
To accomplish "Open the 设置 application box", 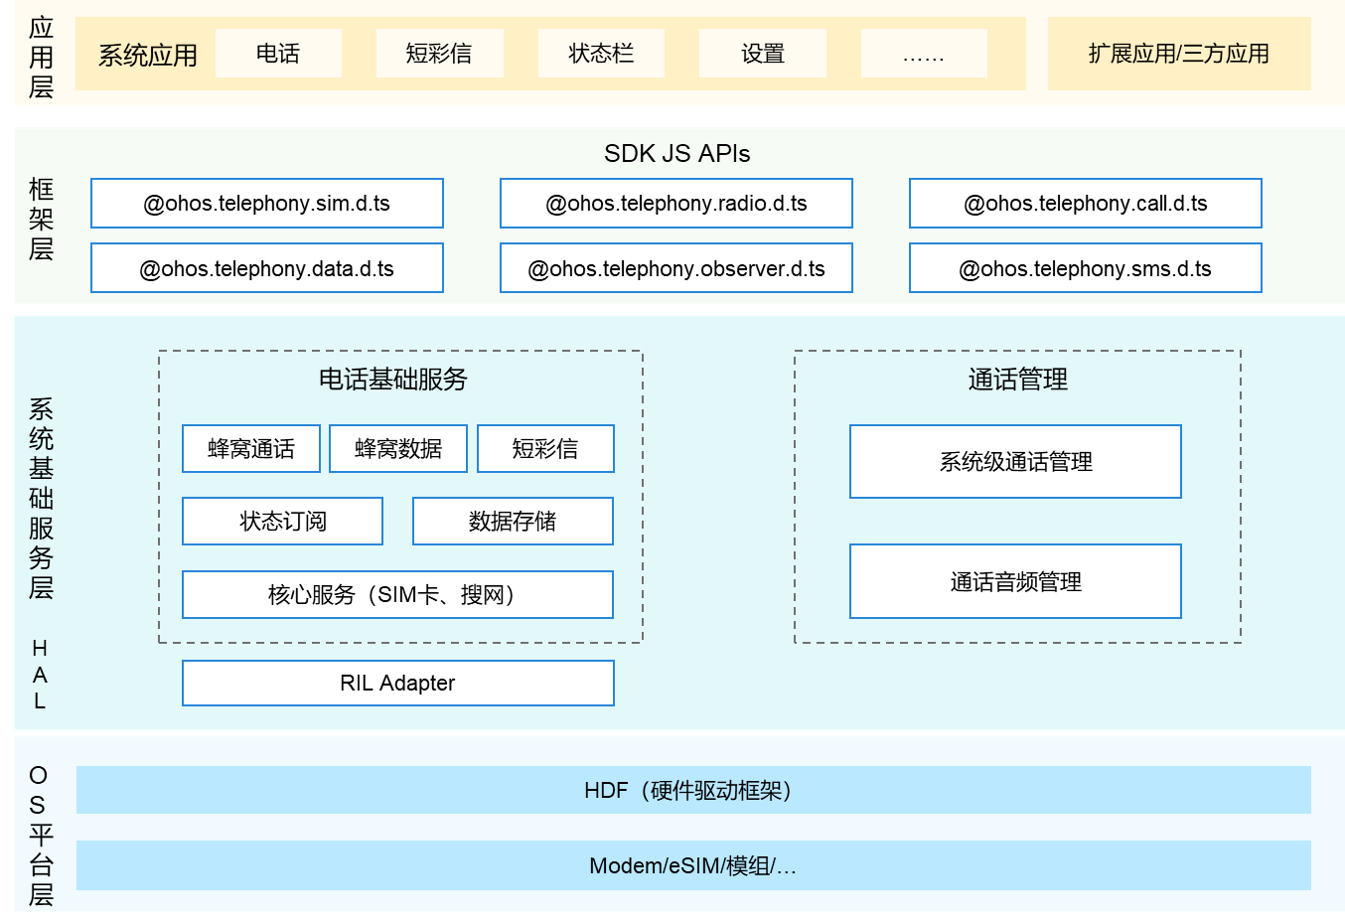I will pos(762,53).
